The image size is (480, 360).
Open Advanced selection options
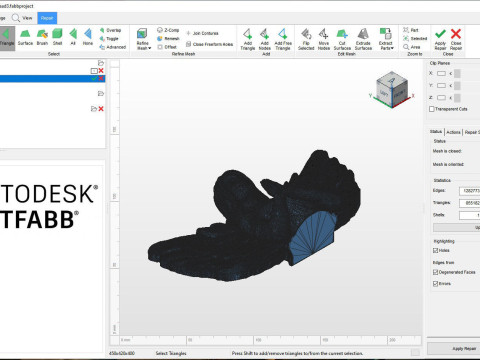tap(113, 47)
